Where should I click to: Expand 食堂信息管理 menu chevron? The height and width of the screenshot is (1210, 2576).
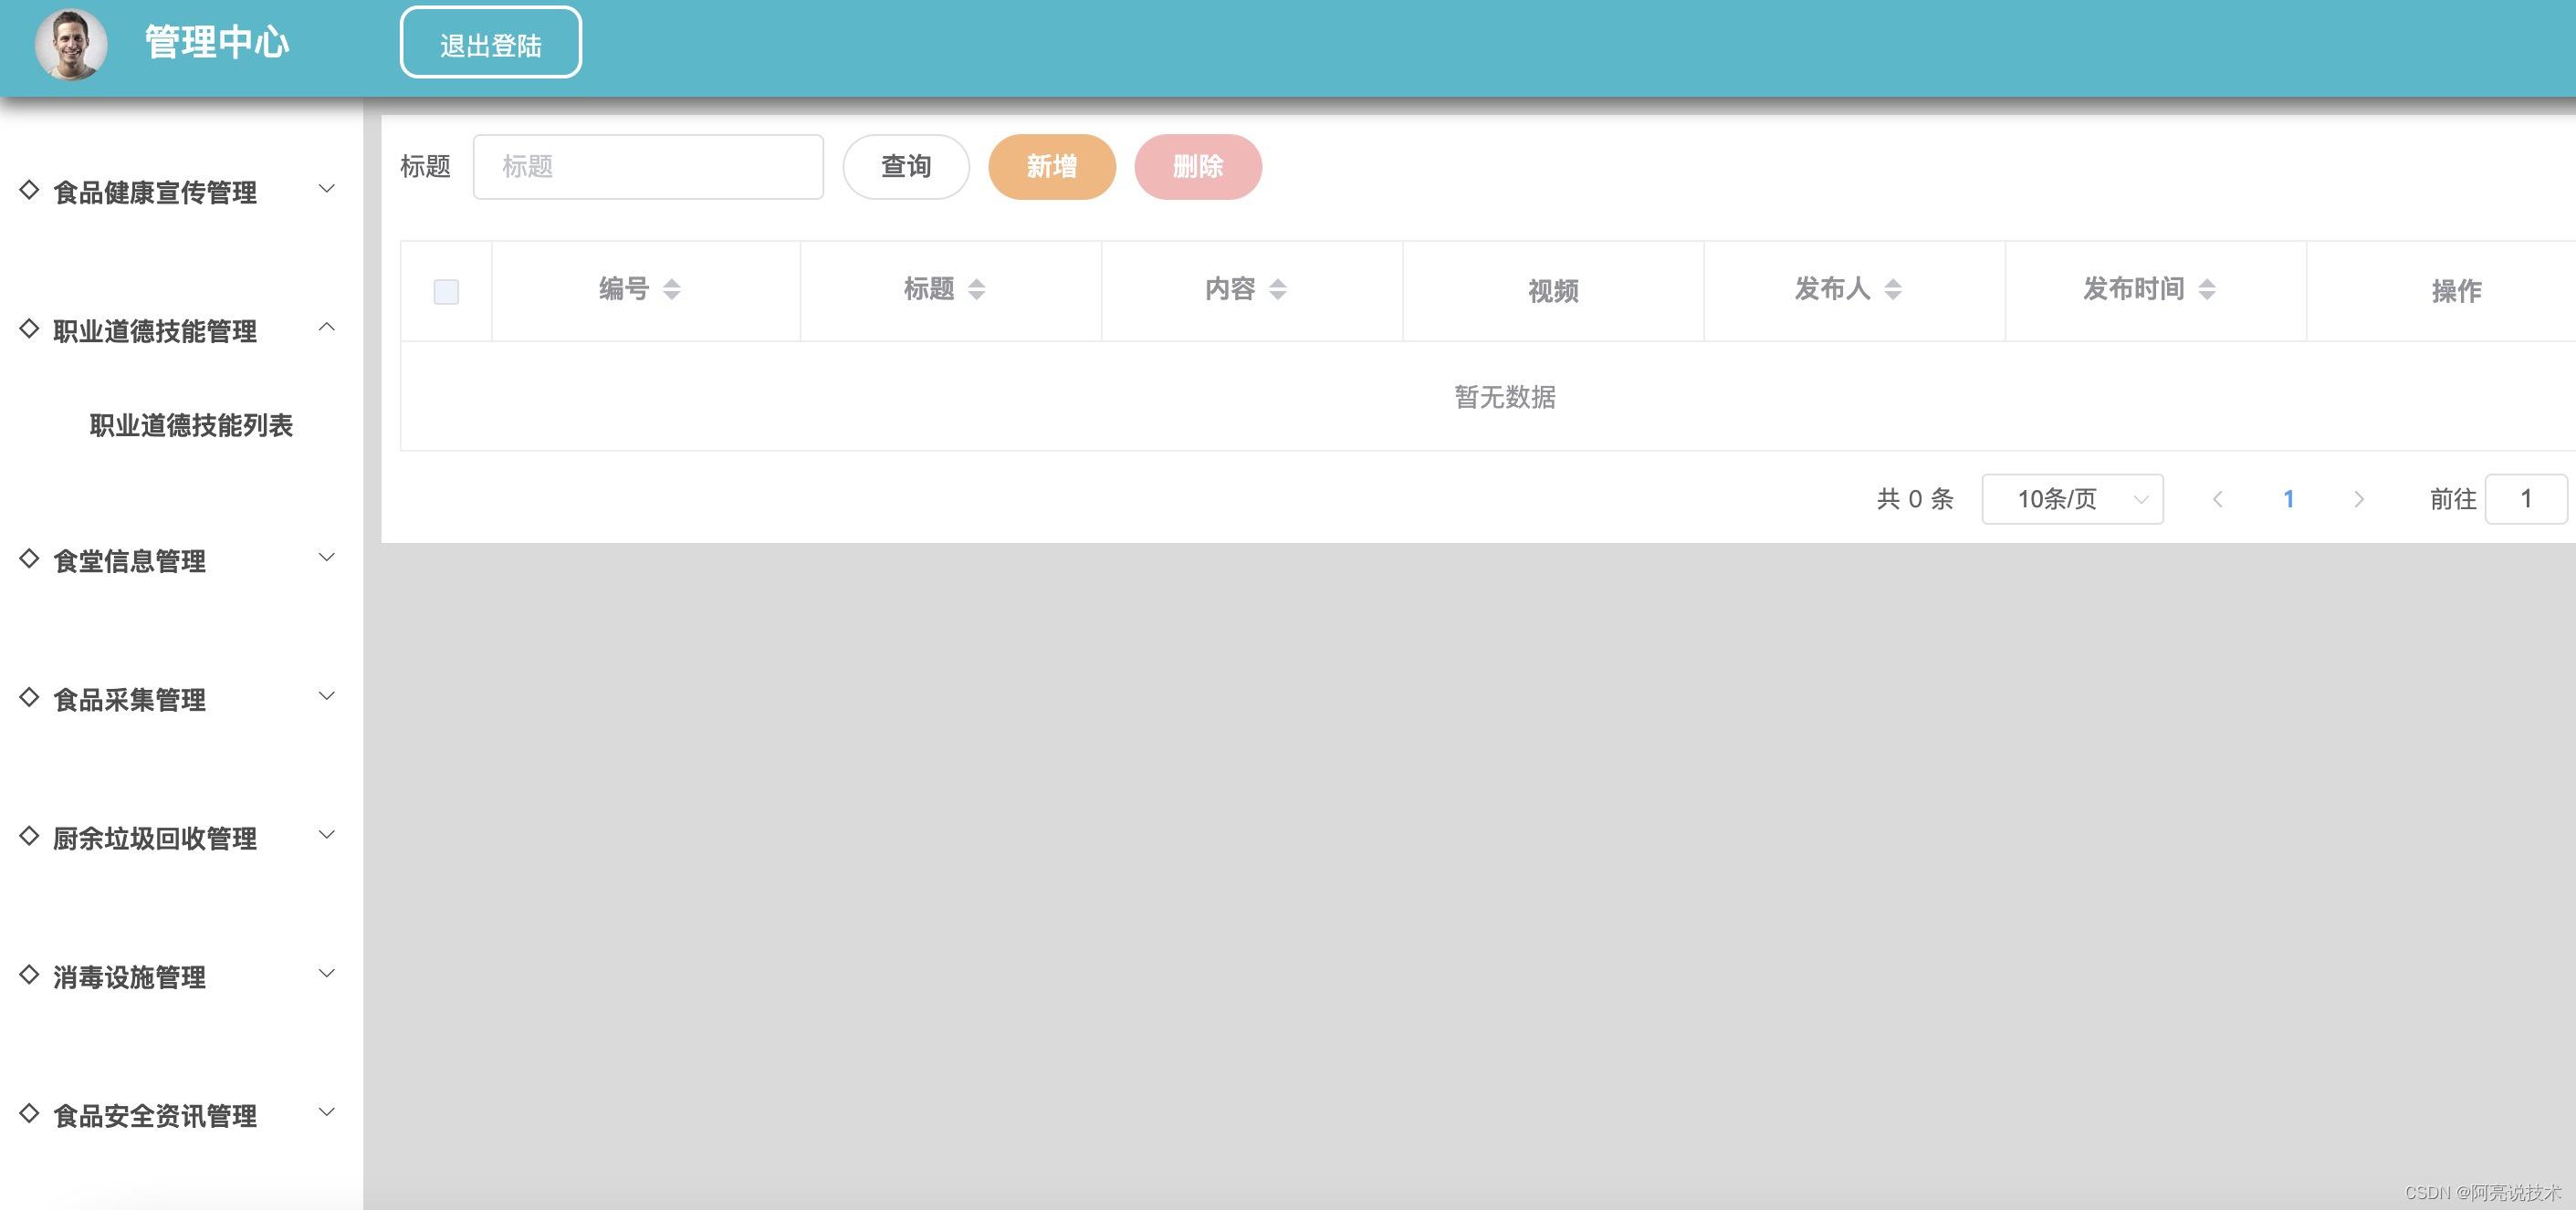coord(326,558)
